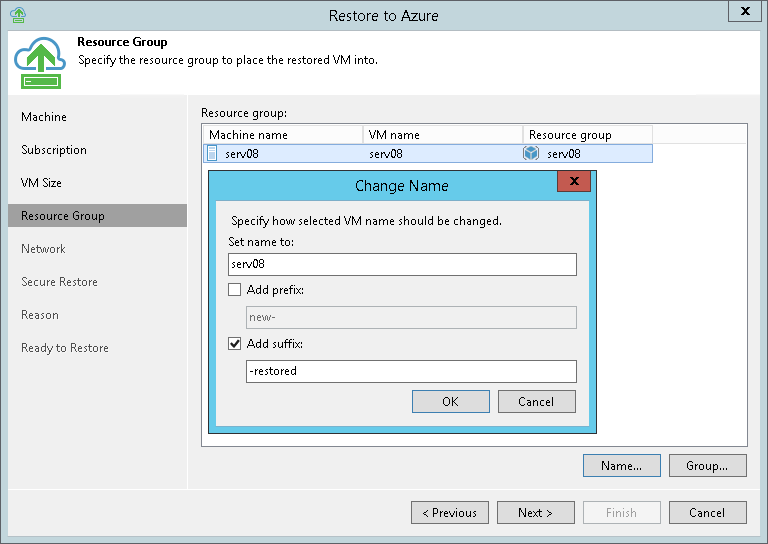Close the Change Name dialog via red X

573,182
